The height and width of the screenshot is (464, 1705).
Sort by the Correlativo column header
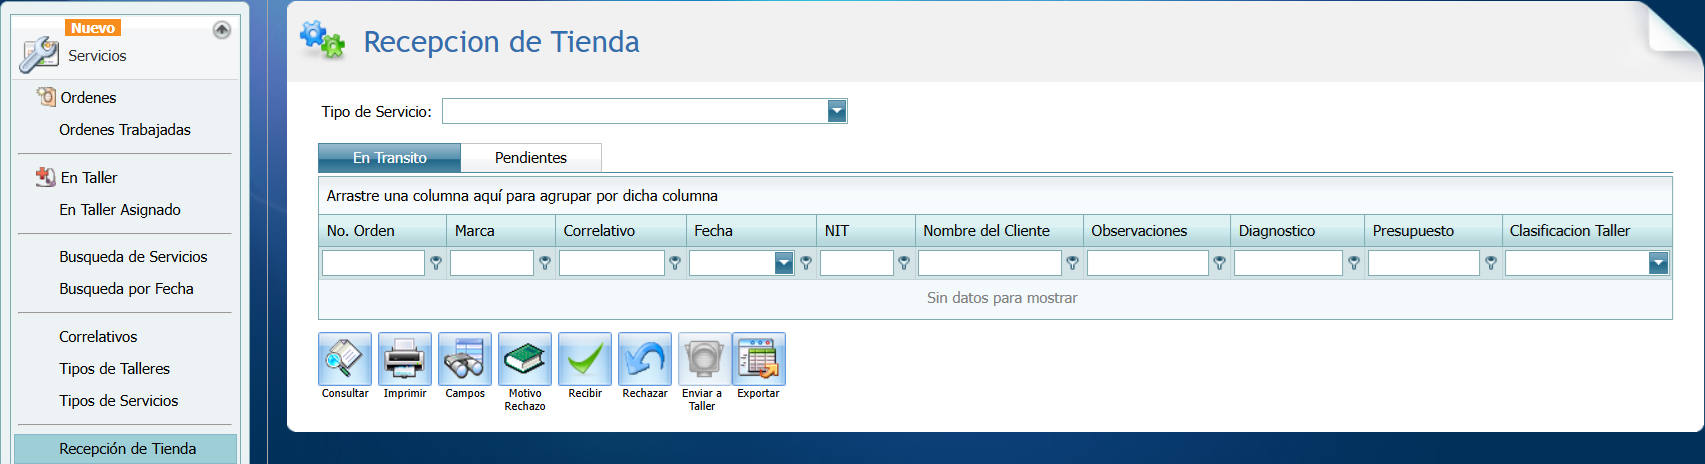pyautogui.click(x=621, y=230)
